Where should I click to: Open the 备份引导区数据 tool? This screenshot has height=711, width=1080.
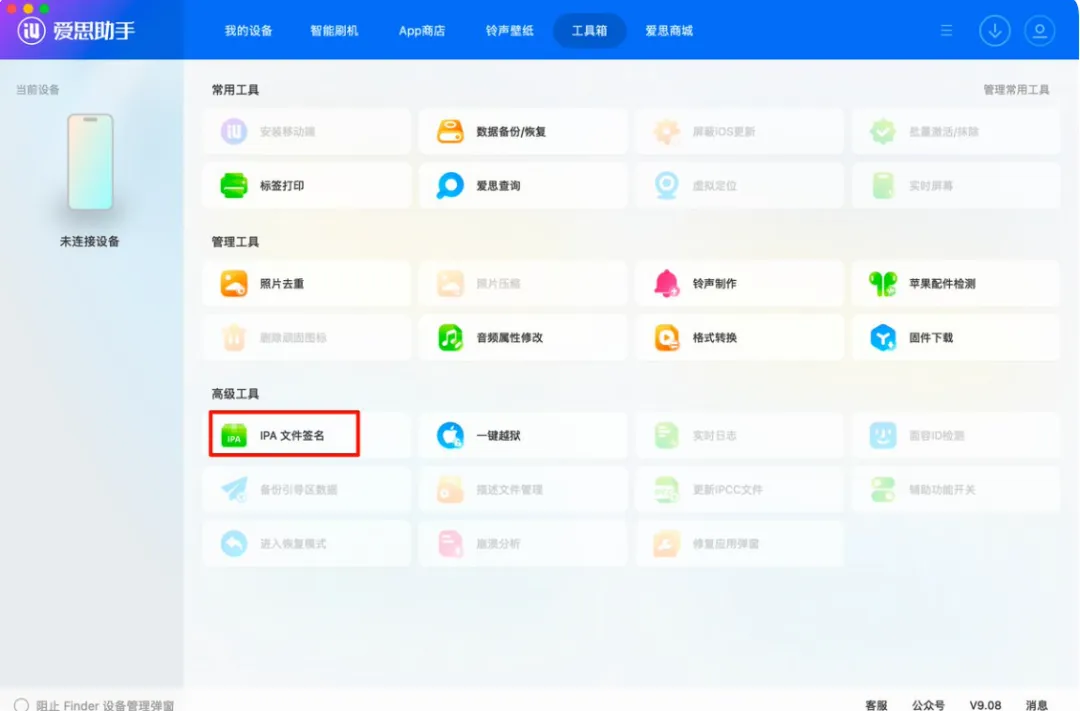point(307,489)
